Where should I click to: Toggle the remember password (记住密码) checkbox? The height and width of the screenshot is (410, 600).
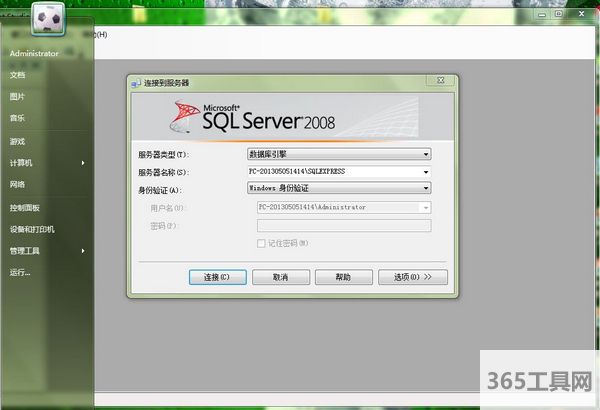point(261,243)
